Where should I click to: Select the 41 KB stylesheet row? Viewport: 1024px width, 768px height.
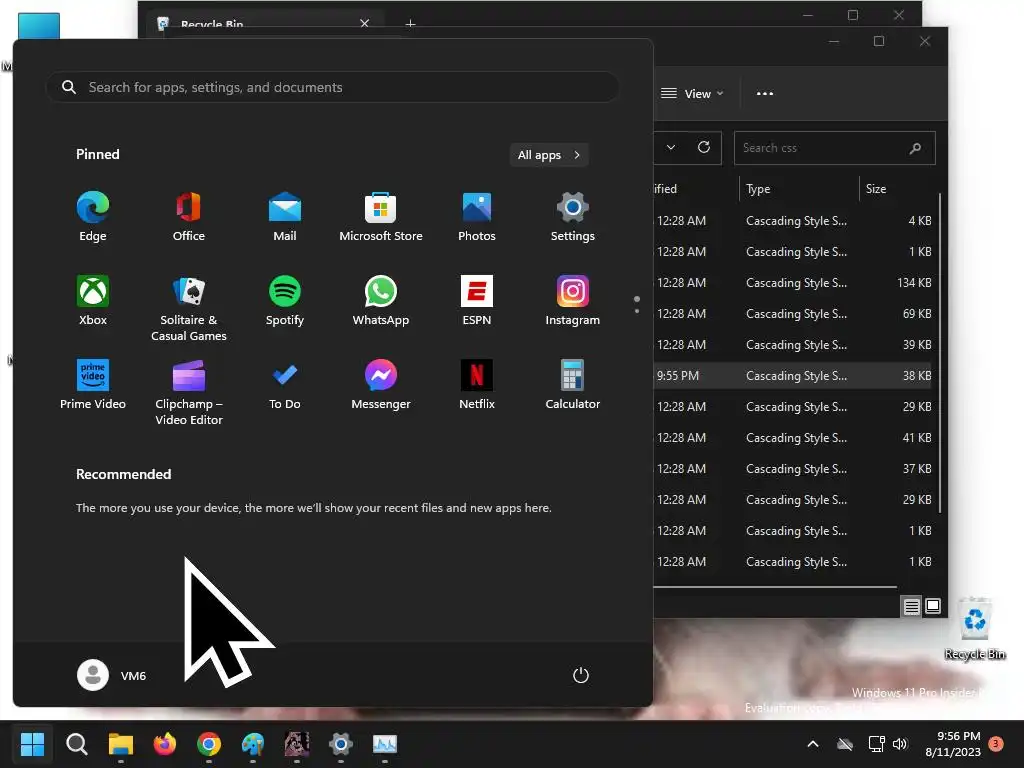793,438
